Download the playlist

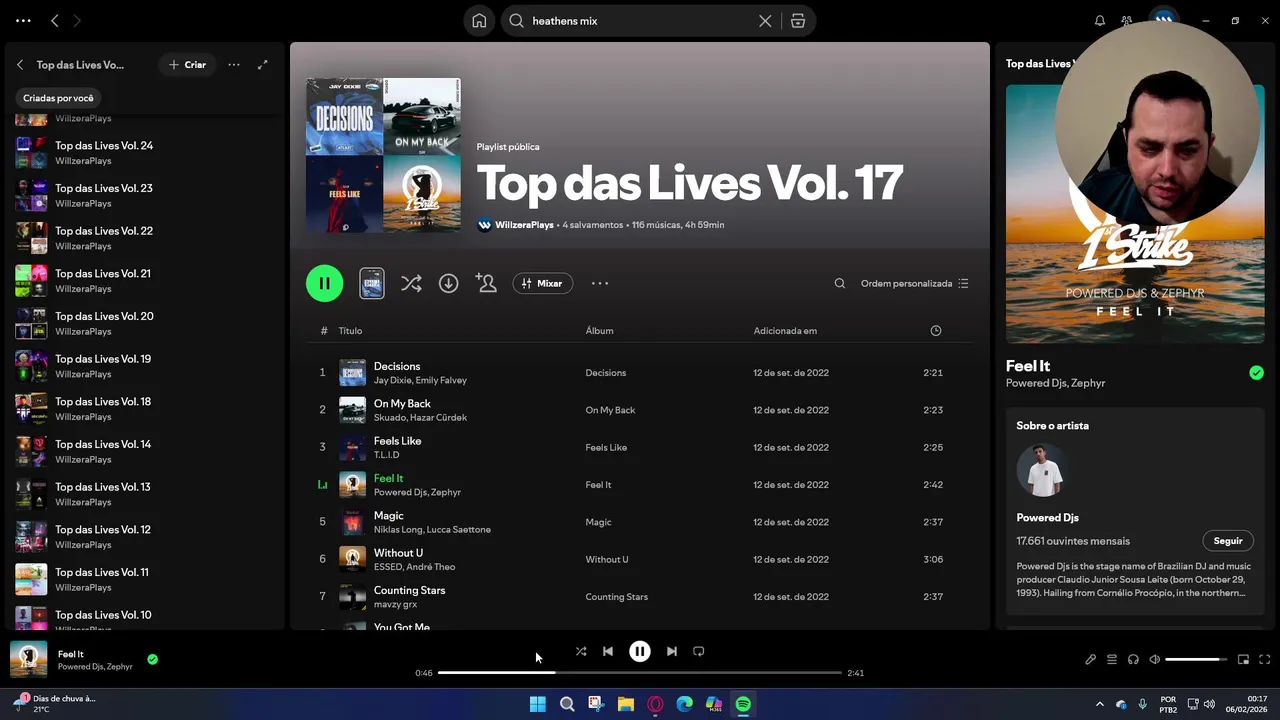tap(449, 283)
